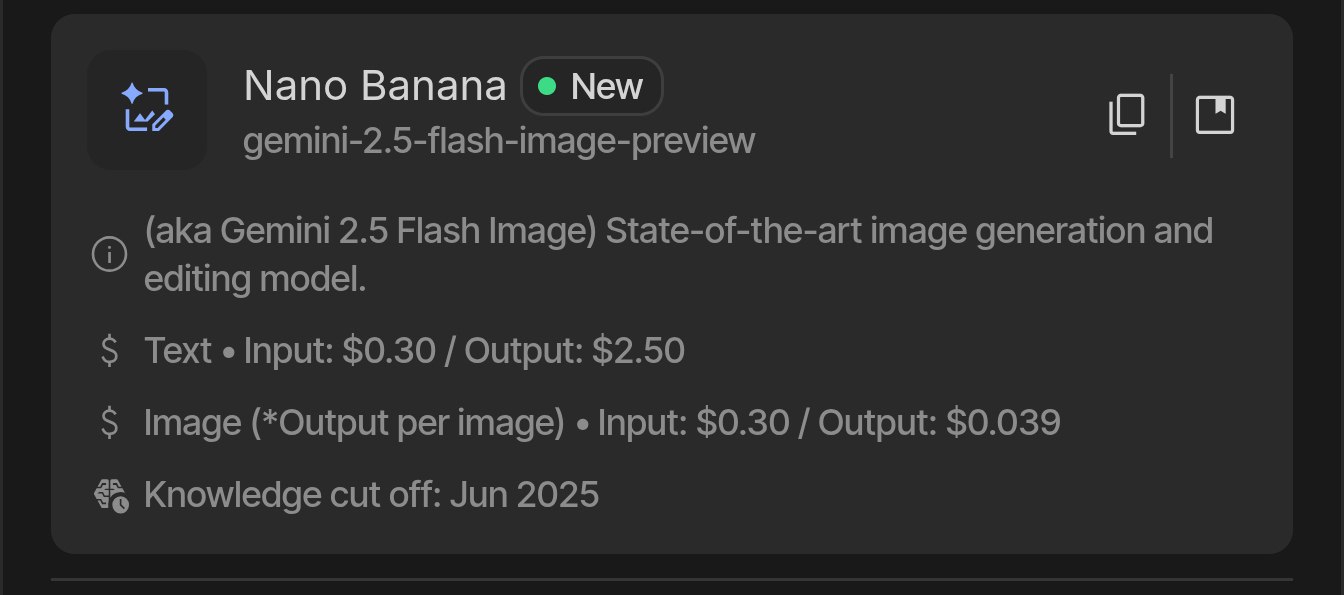Open the Nano Banana model title
This screenshot has width=1344, height=595.
point(375,87)
